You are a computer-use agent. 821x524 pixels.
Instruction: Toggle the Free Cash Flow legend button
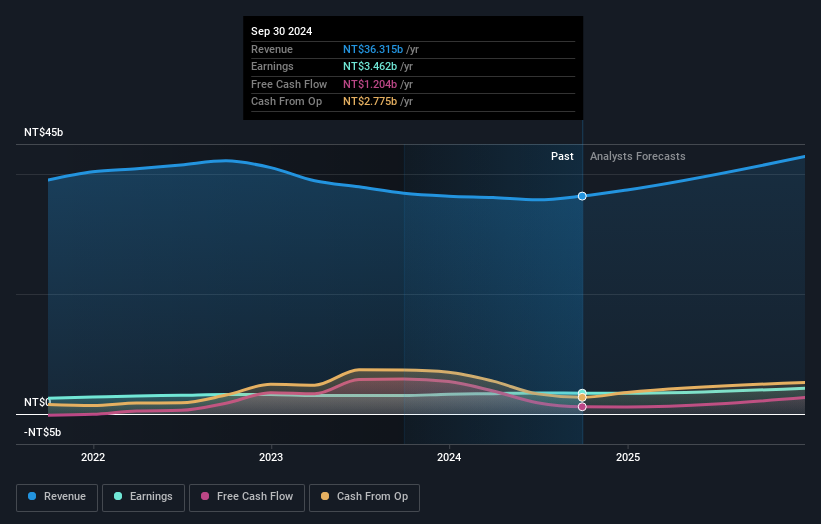click(247, 497)
